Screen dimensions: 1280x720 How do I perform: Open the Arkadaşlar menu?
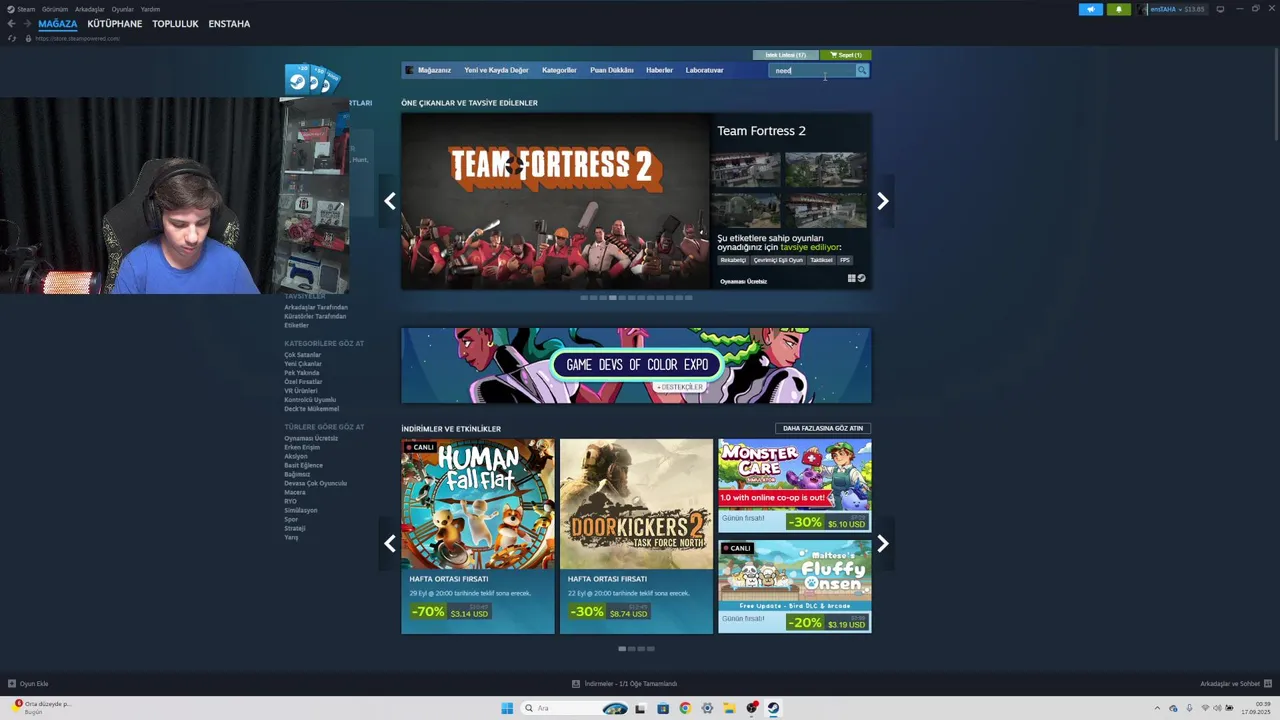click(89, 9)
